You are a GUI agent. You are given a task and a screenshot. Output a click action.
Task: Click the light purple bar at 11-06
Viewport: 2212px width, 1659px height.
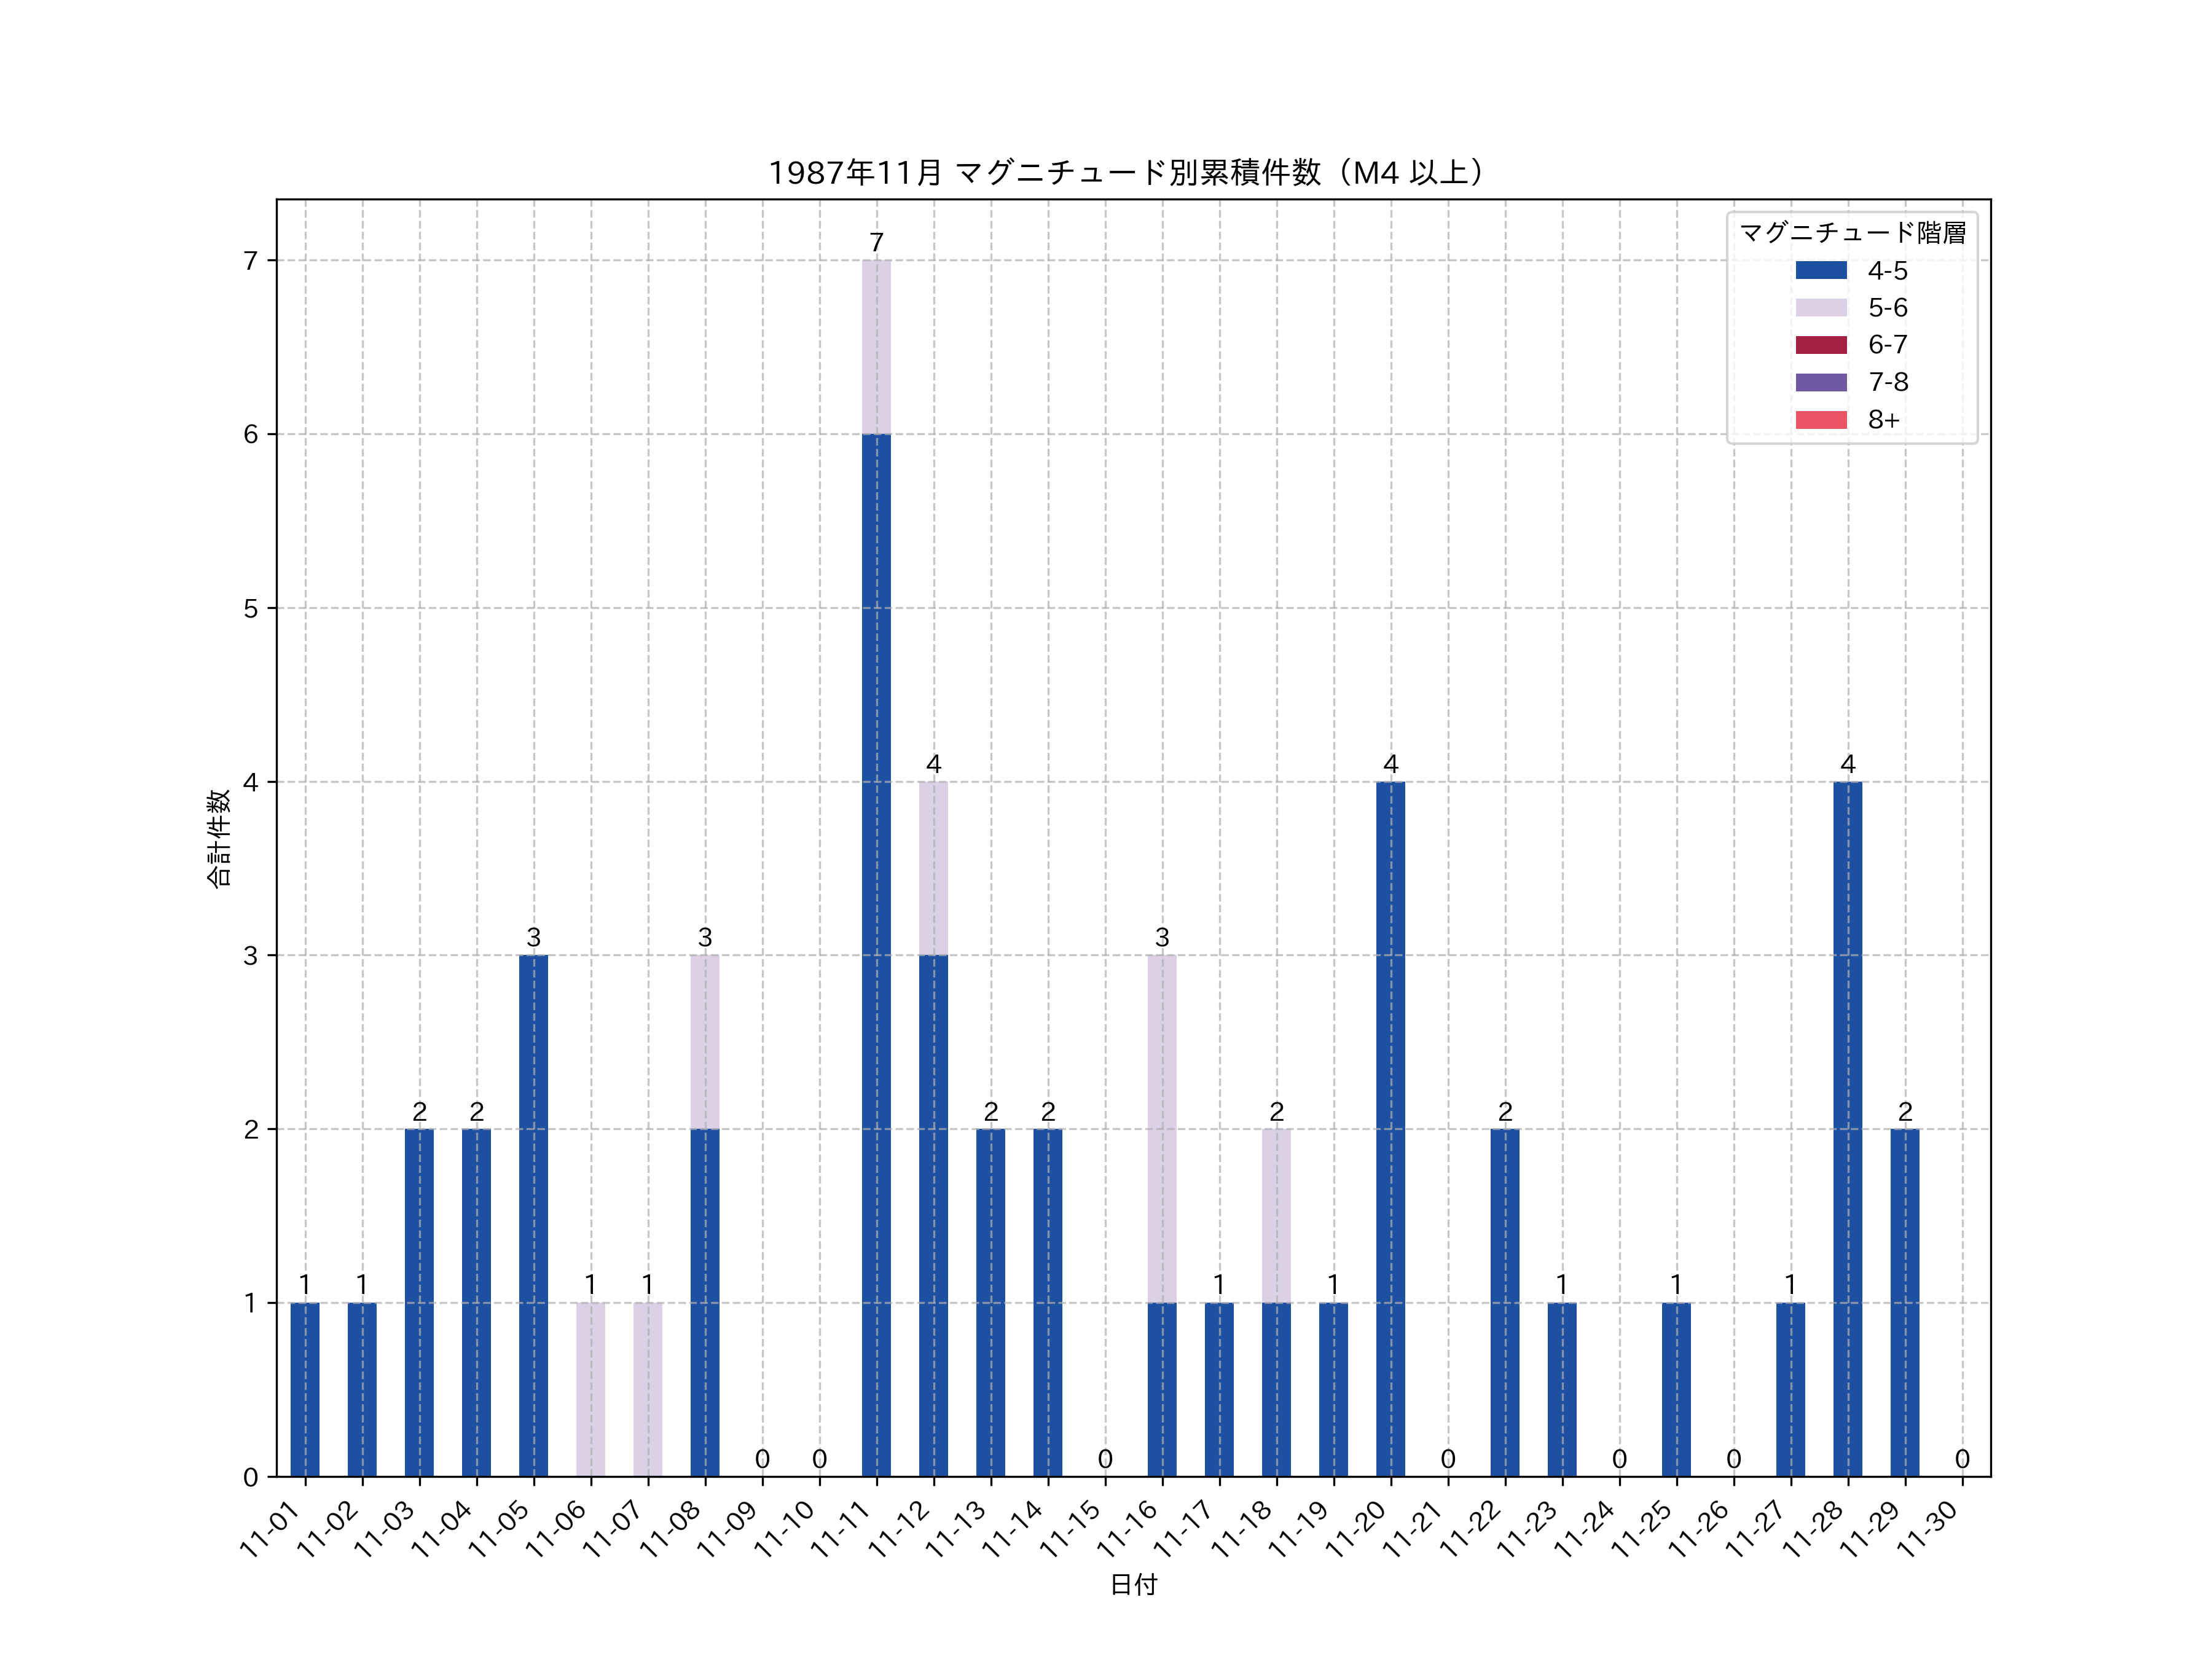click(590, 1389)
